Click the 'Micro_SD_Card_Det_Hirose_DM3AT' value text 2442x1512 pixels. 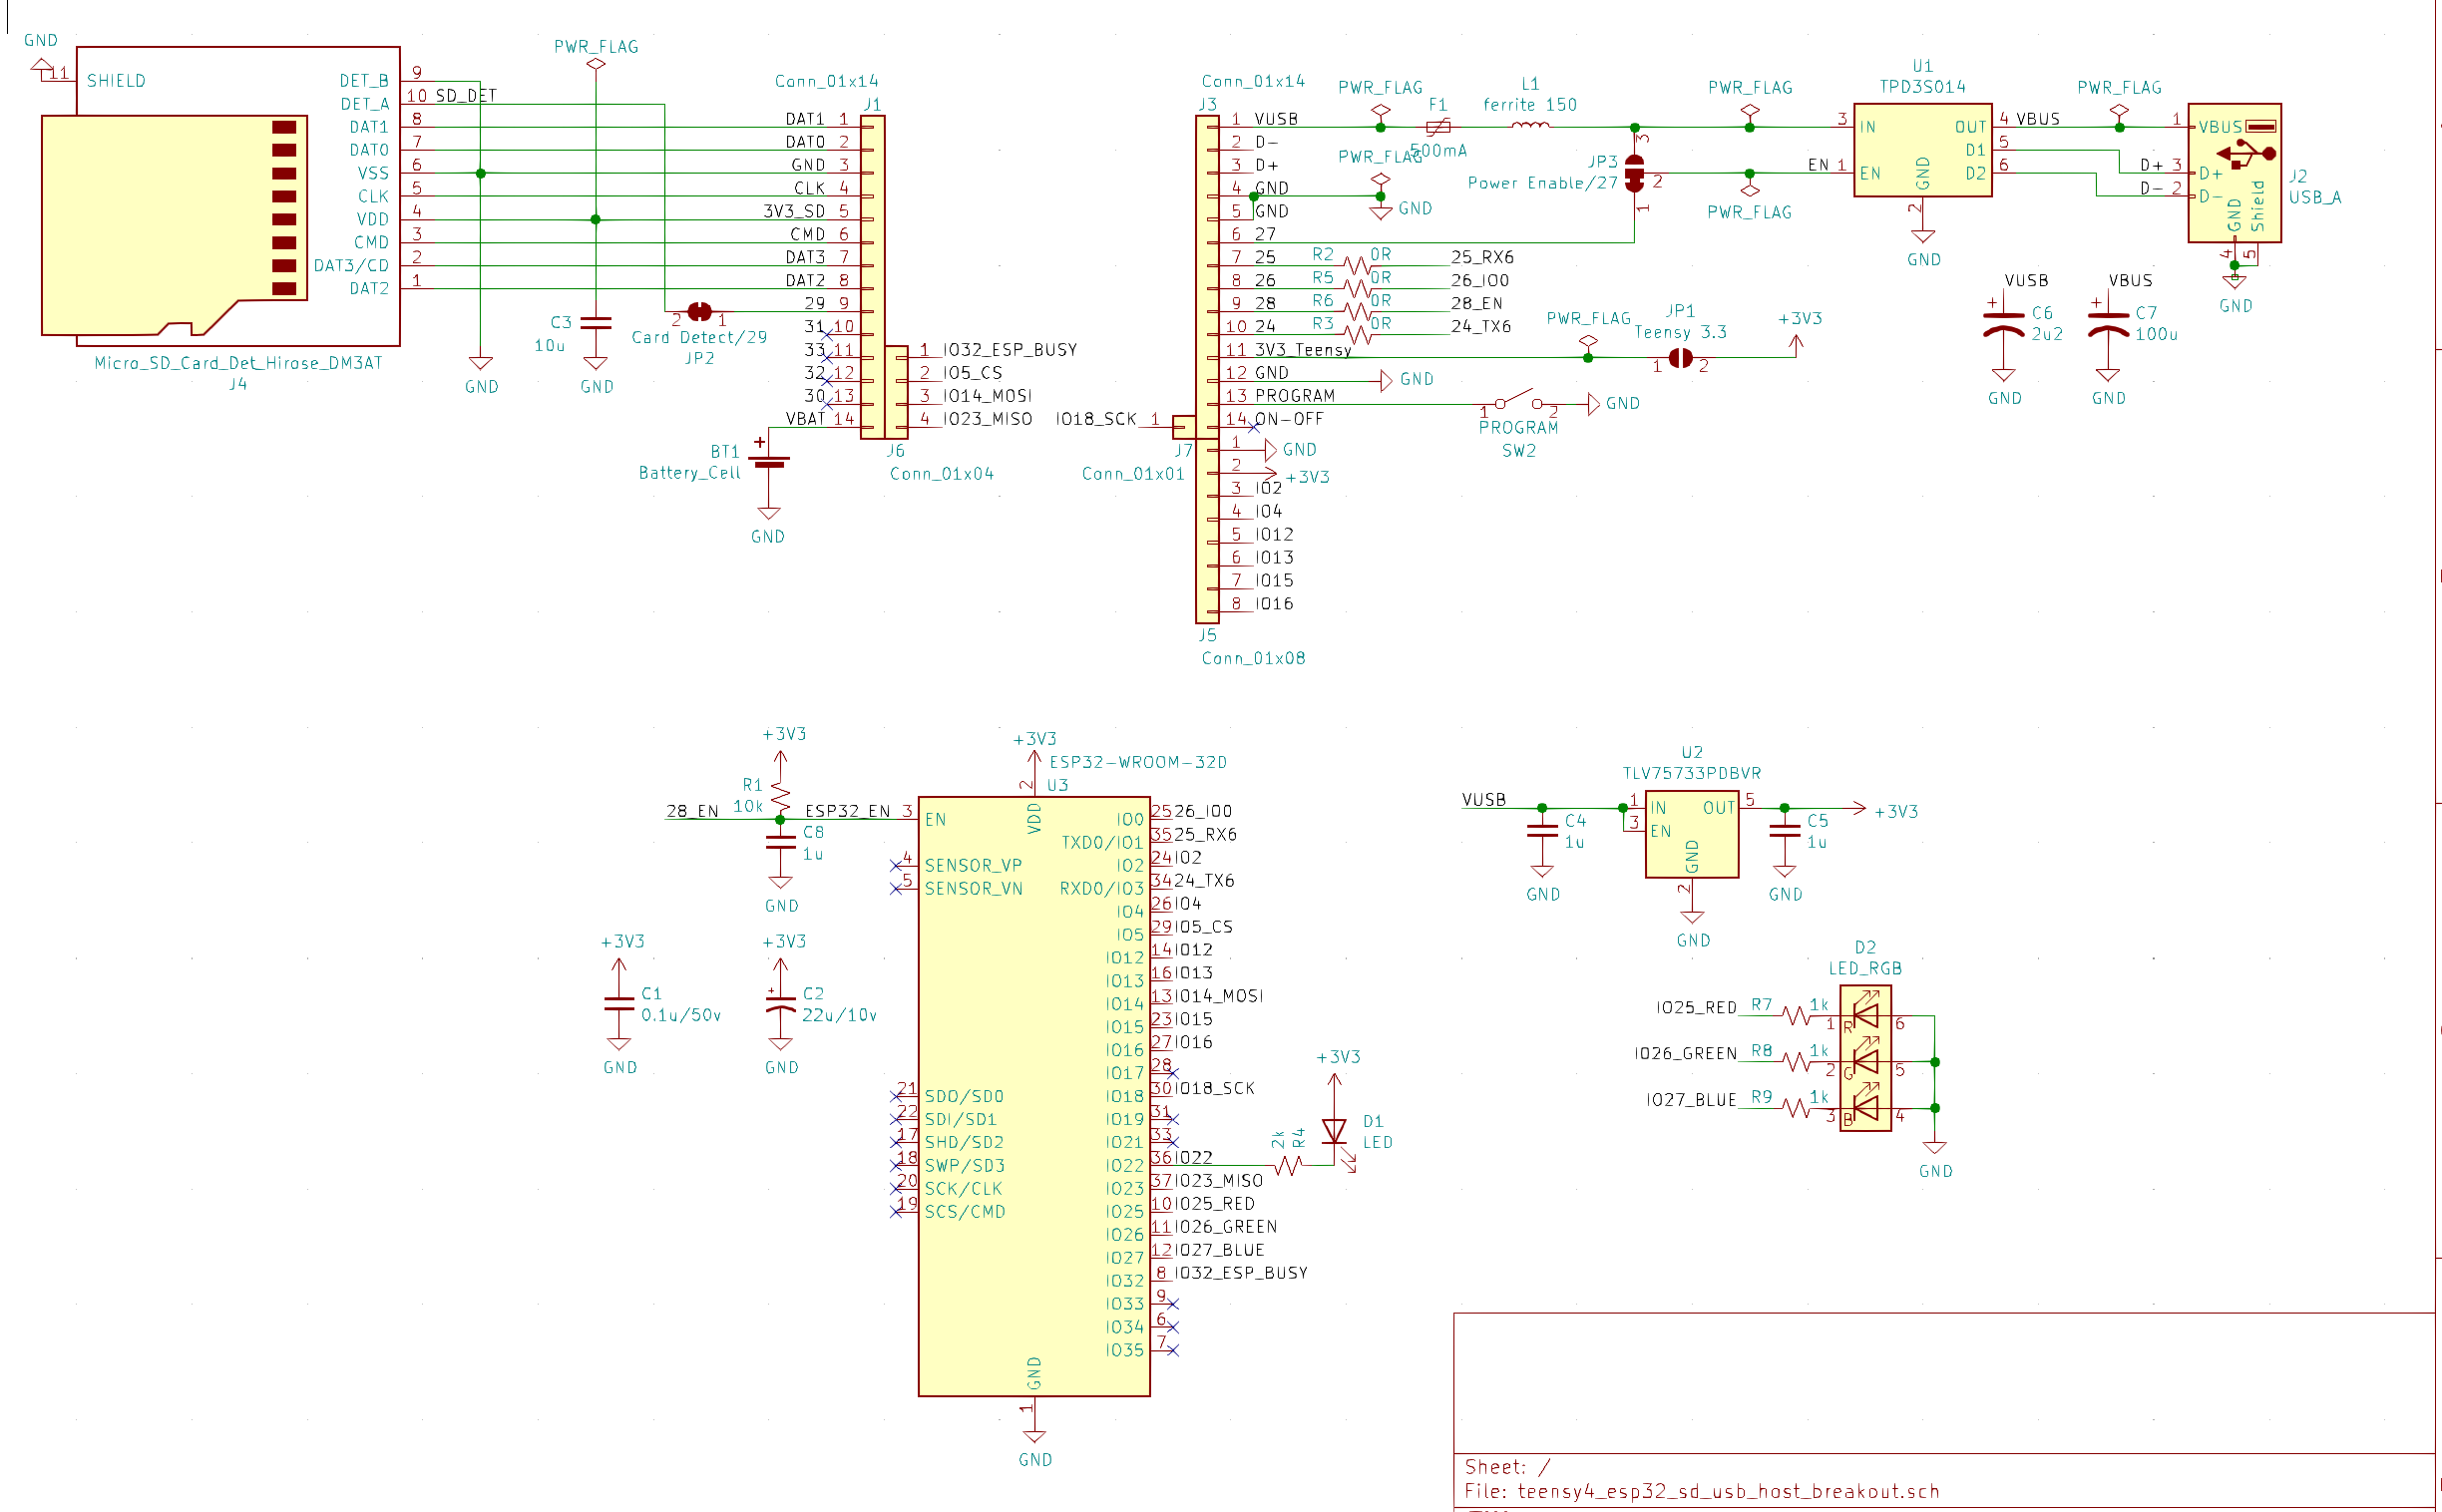tap(238, 363)
